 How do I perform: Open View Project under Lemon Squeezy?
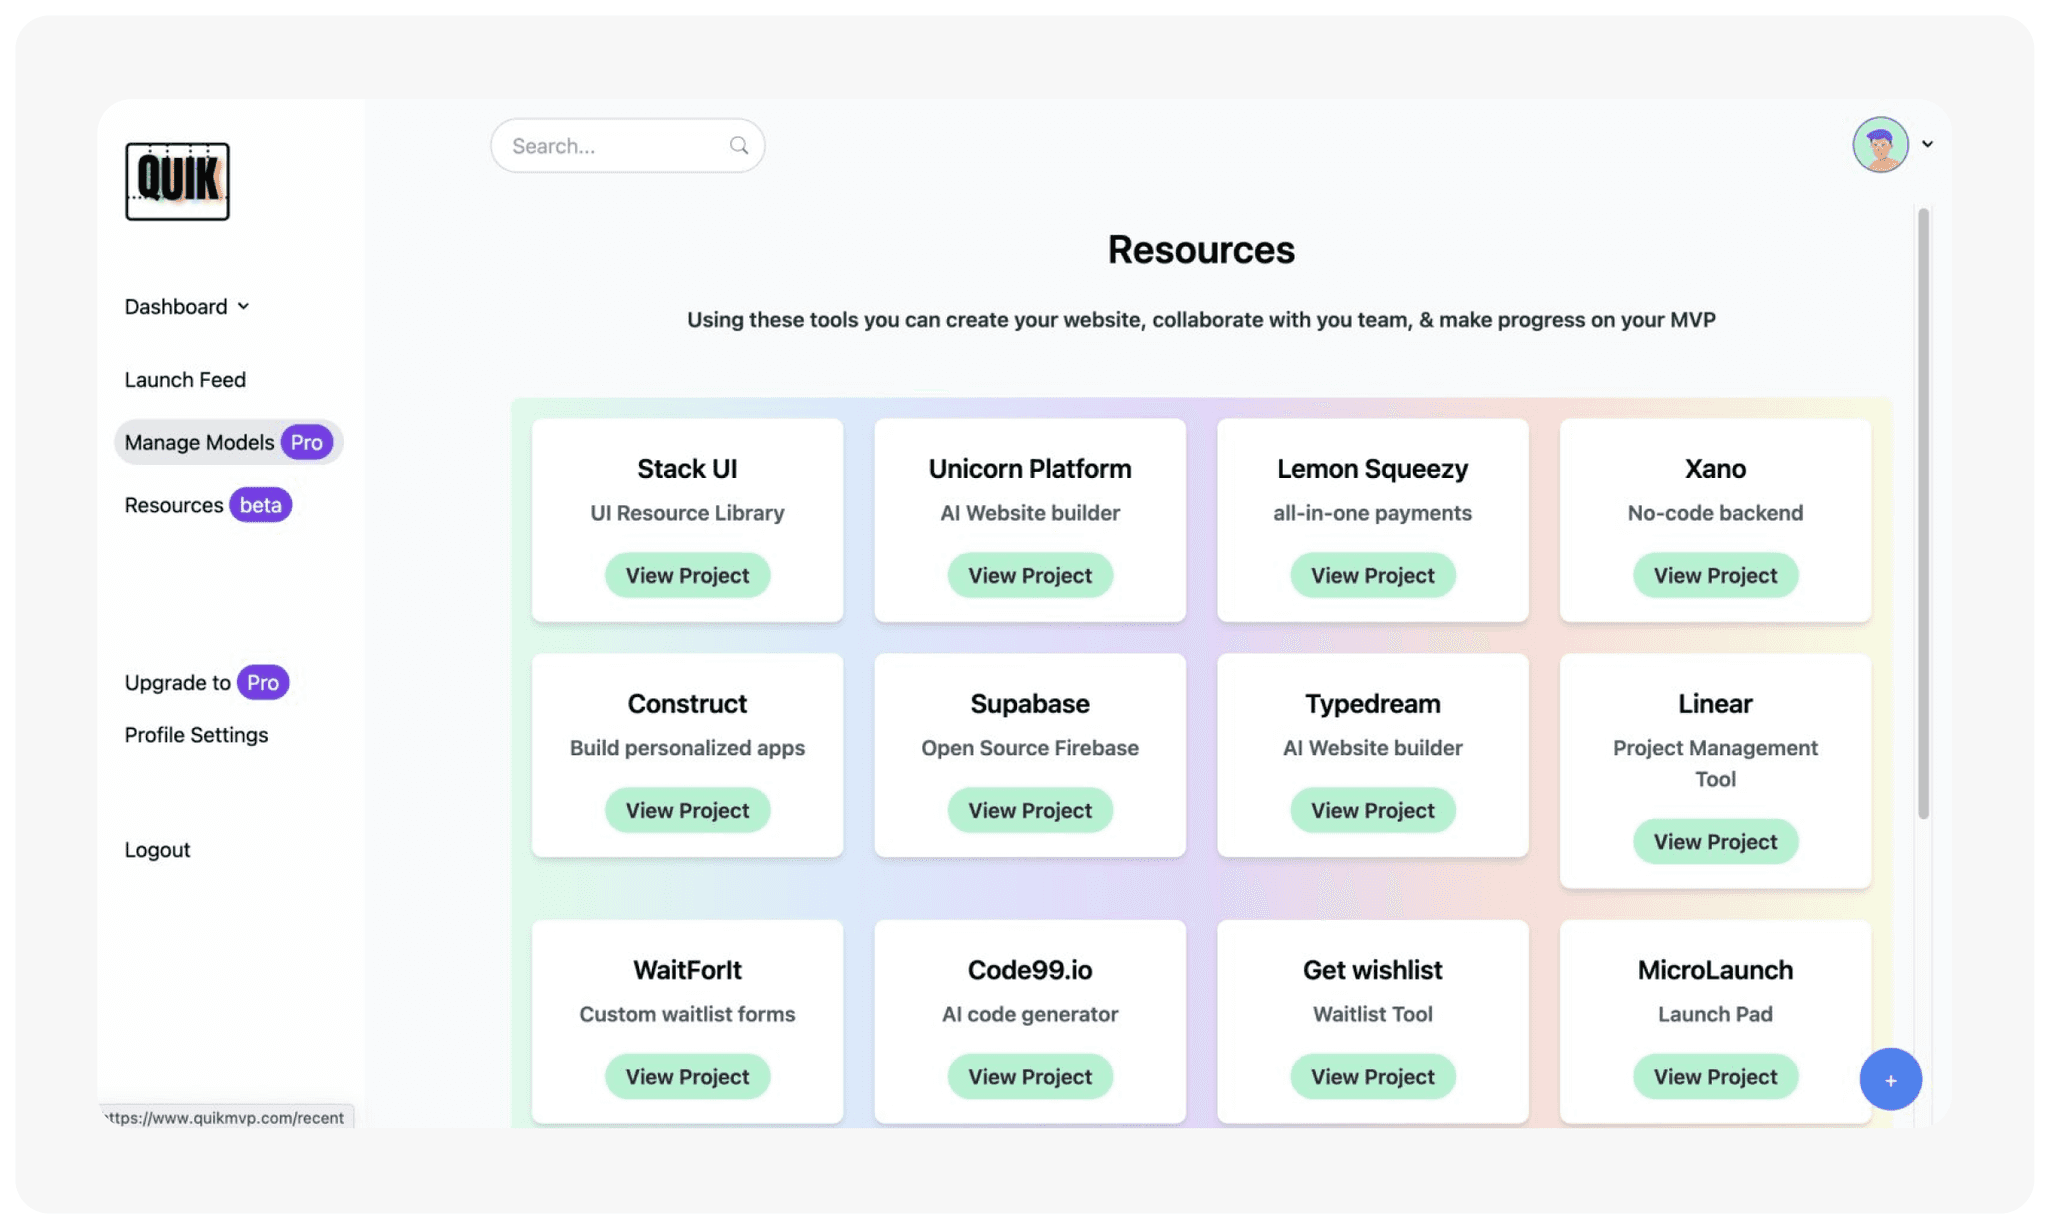(x=1372, y=576)
